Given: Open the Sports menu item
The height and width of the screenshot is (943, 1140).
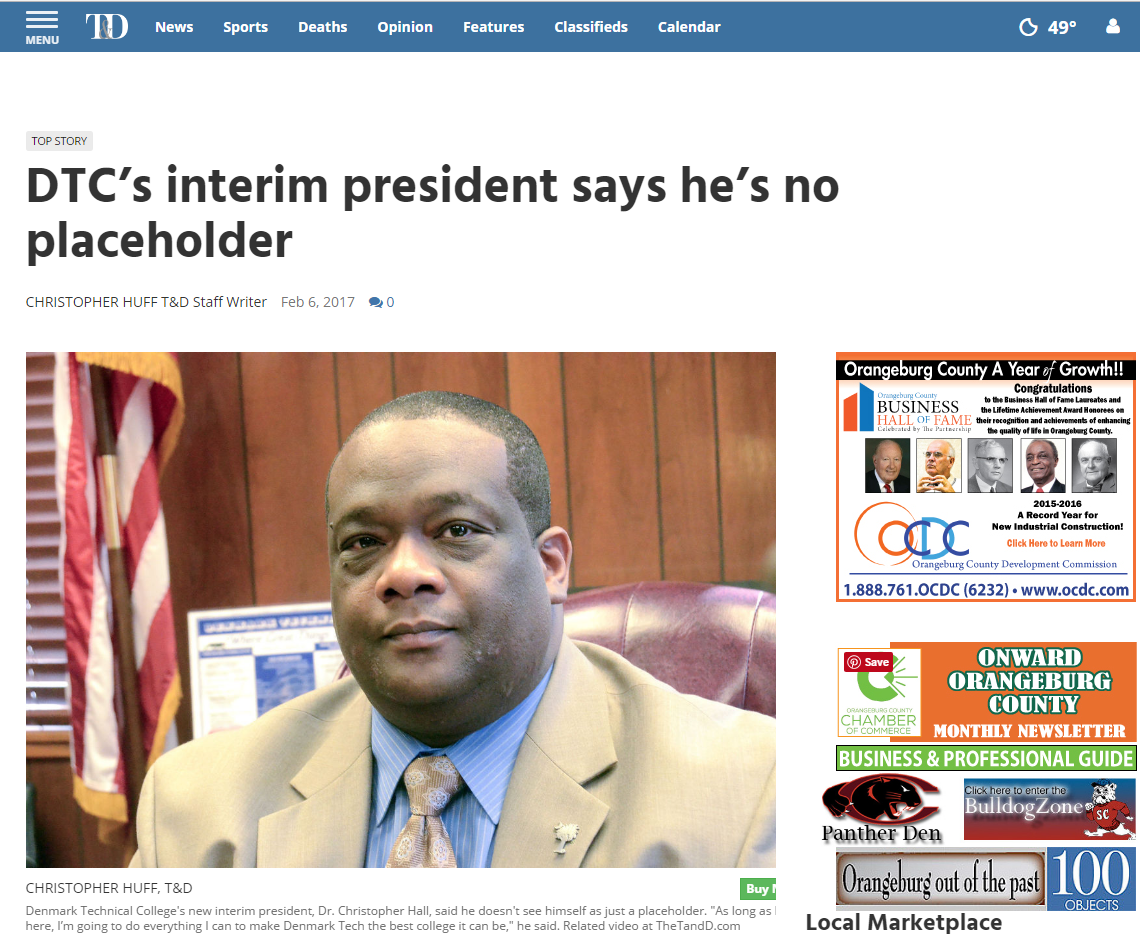Looking at the screenshot, I should [245, 27].
